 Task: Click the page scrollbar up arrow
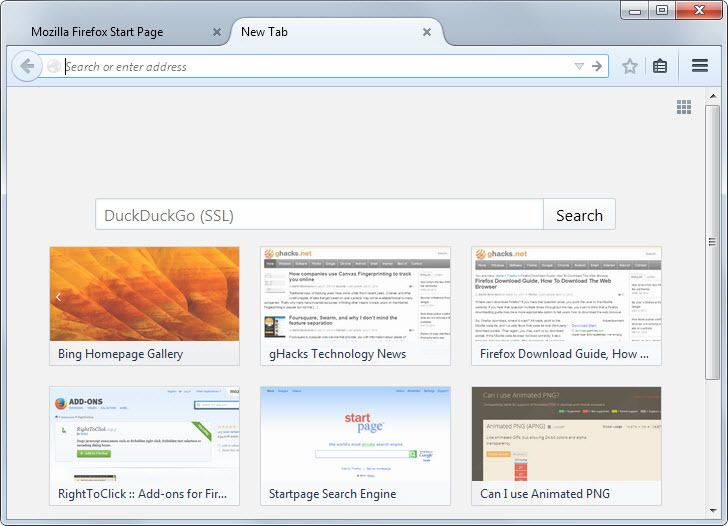pyautogui.click(x=713, y=96)
